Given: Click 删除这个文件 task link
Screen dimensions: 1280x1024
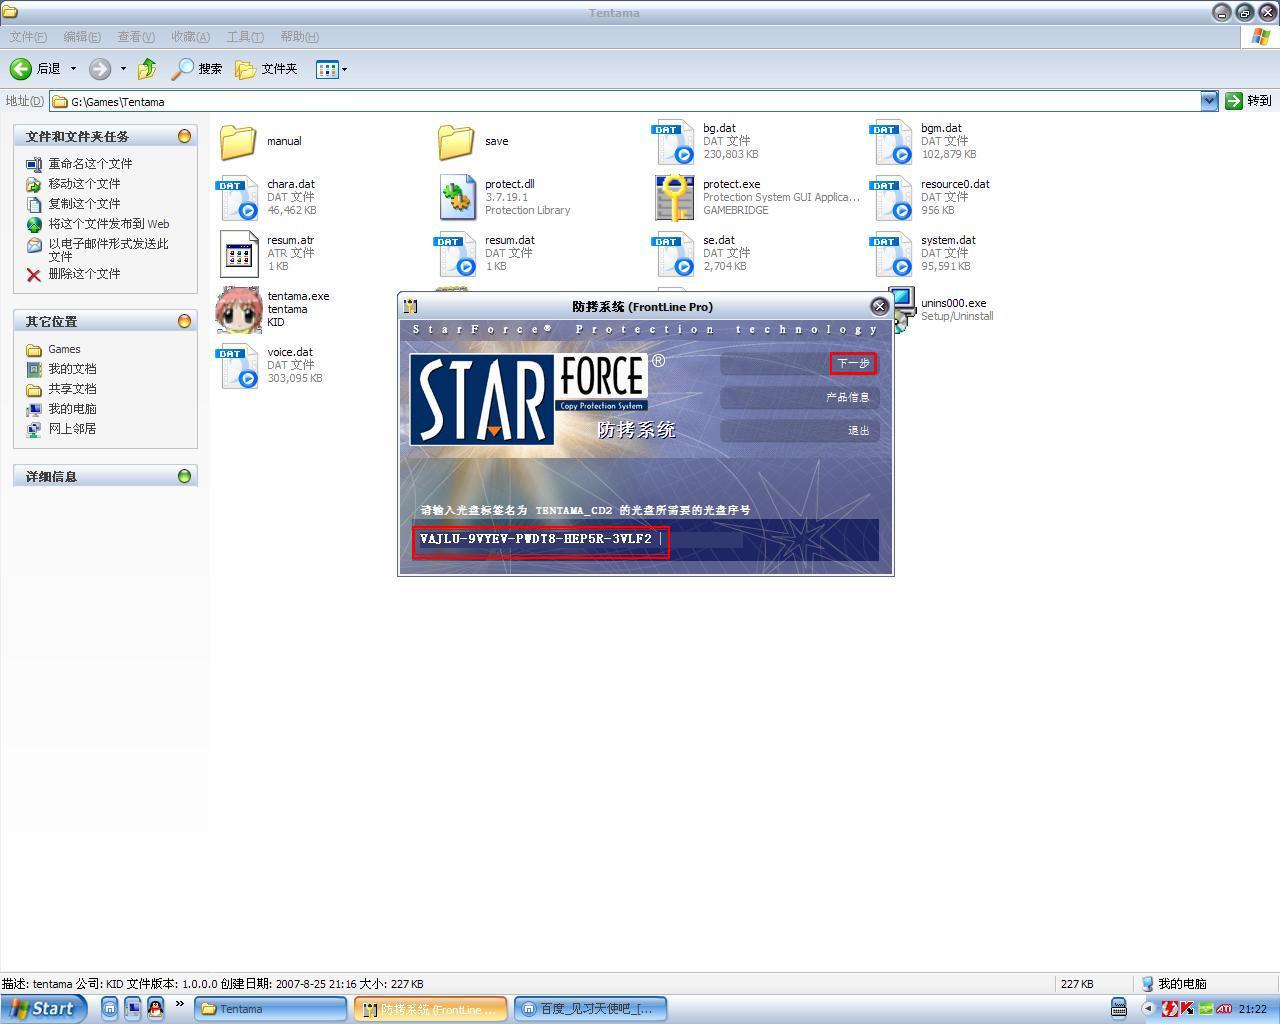Looking at the screenshot, I should click(84, 274).
